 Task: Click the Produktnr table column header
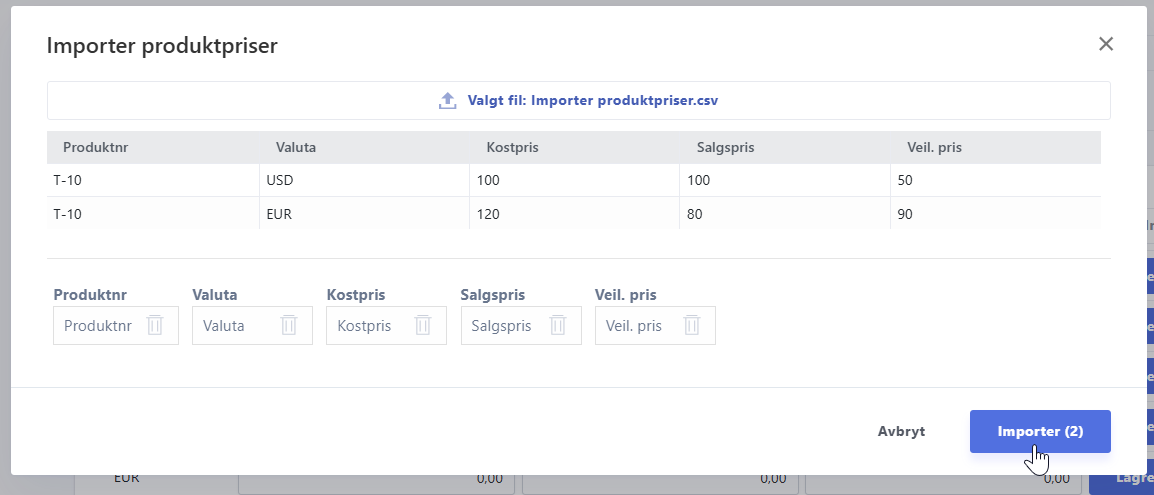pos(96,148)
